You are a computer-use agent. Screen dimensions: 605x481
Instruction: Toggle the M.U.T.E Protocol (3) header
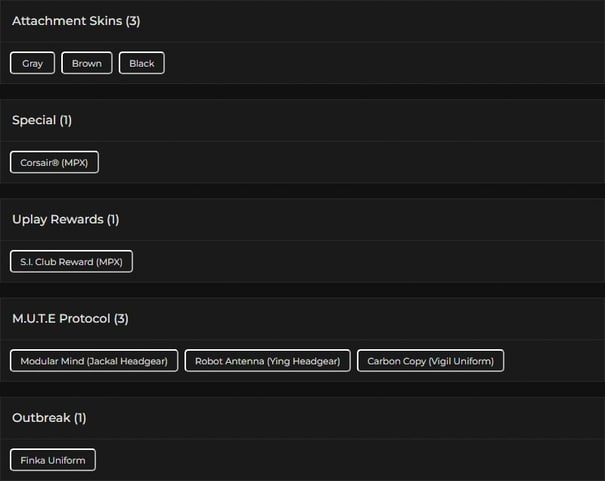[70, 318]
